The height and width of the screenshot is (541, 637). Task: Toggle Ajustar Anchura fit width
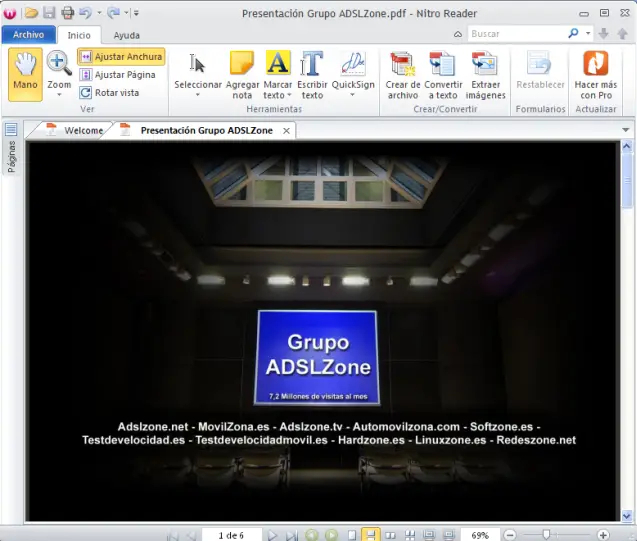[121, 56]
